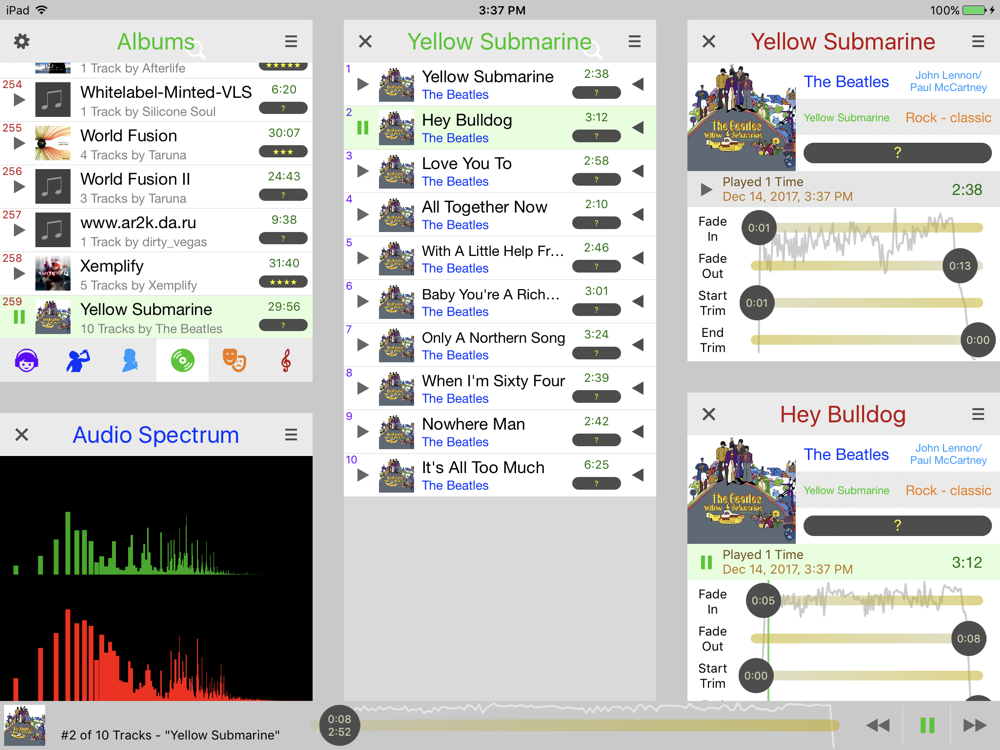
Task: Close the Hey Bulldog detail panel
Action: click(x=709, y=415)
